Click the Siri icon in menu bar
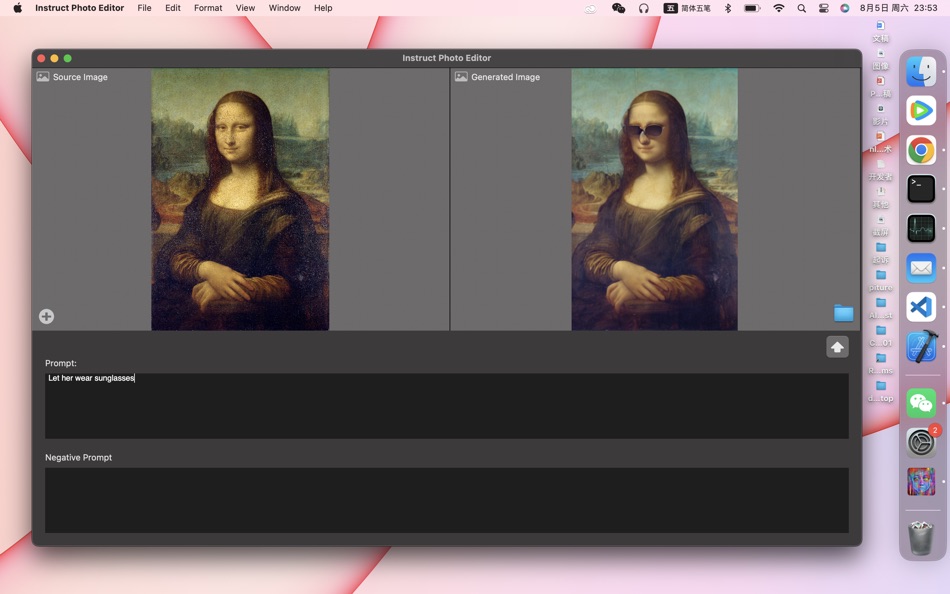The width and height of the screenshot is (950, 594). 845,8
